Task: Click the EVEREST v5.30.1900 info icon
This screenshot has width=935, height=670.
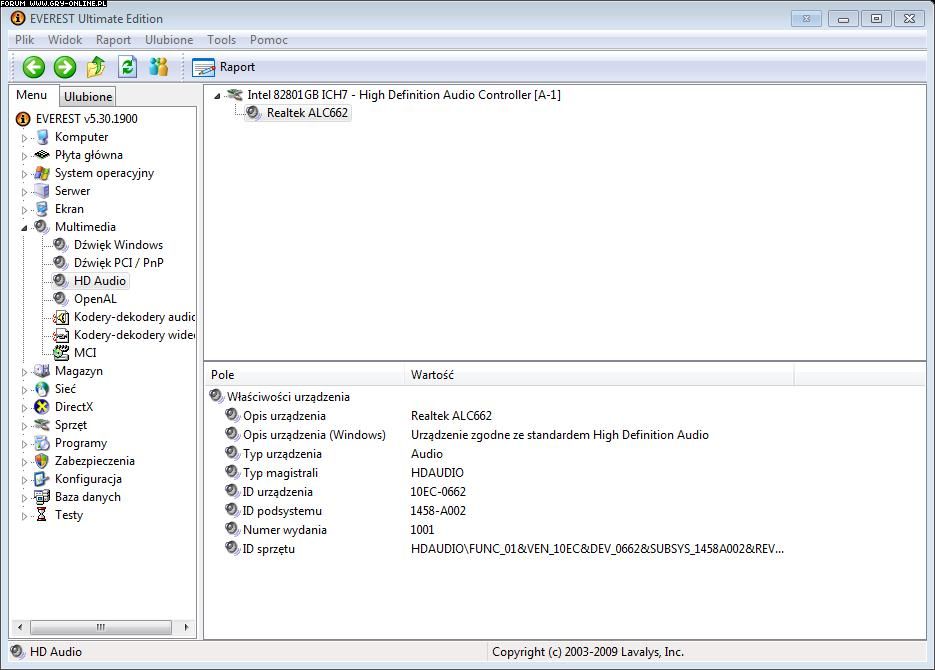Action: click(23, 119)
